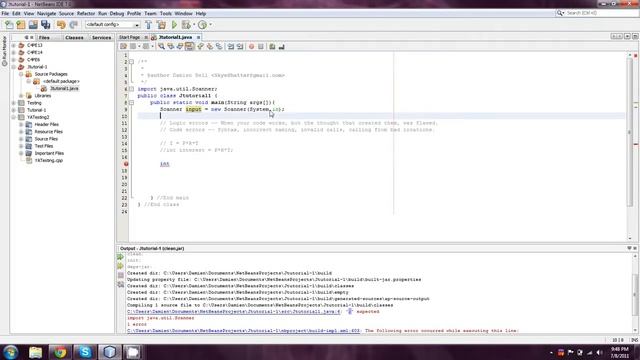Click the Stop button in Output panel
Screen dimensions: 640x360
(120, 276)
